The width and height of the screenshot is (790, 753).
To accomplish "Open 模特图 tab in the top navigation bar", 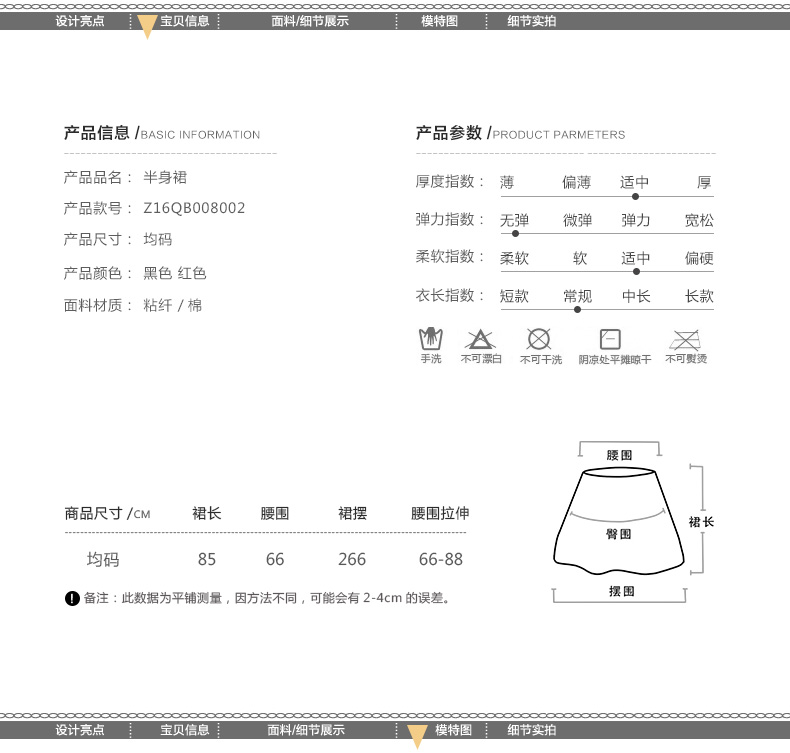I will [439, 21].
